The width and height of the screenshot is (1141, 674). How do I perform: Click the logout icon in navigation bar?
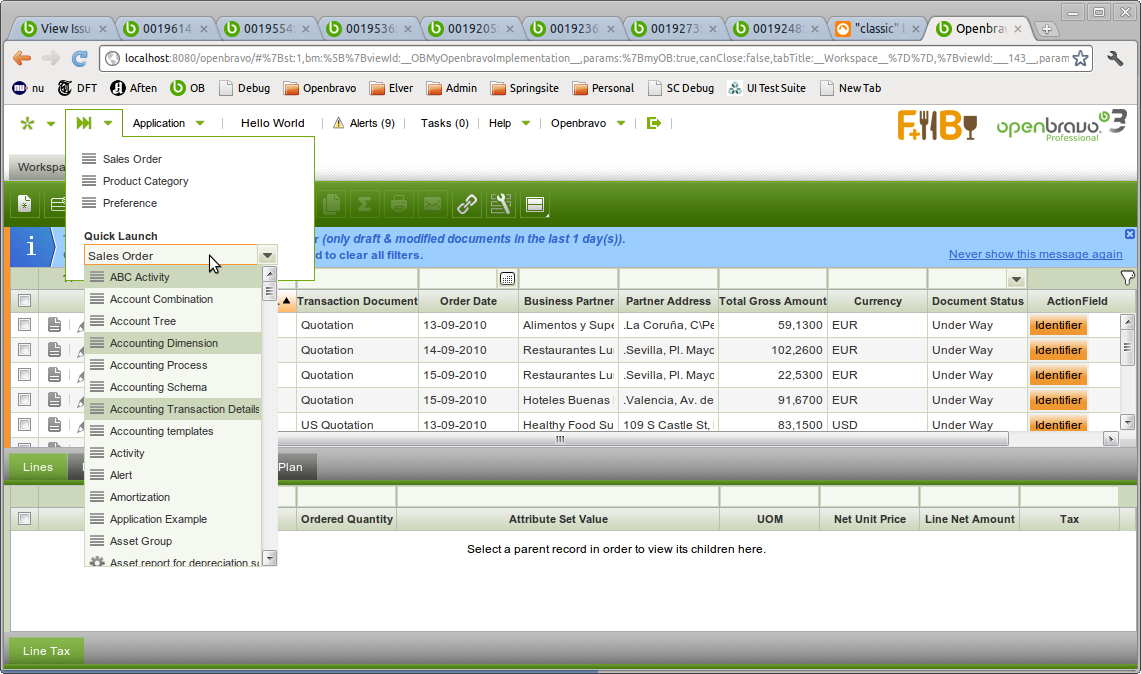tap(654, 123)
